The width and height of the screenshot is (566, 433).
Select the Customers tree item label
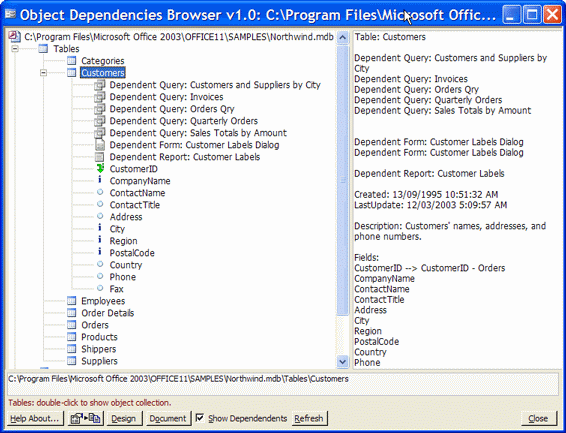tap(103, 73)
